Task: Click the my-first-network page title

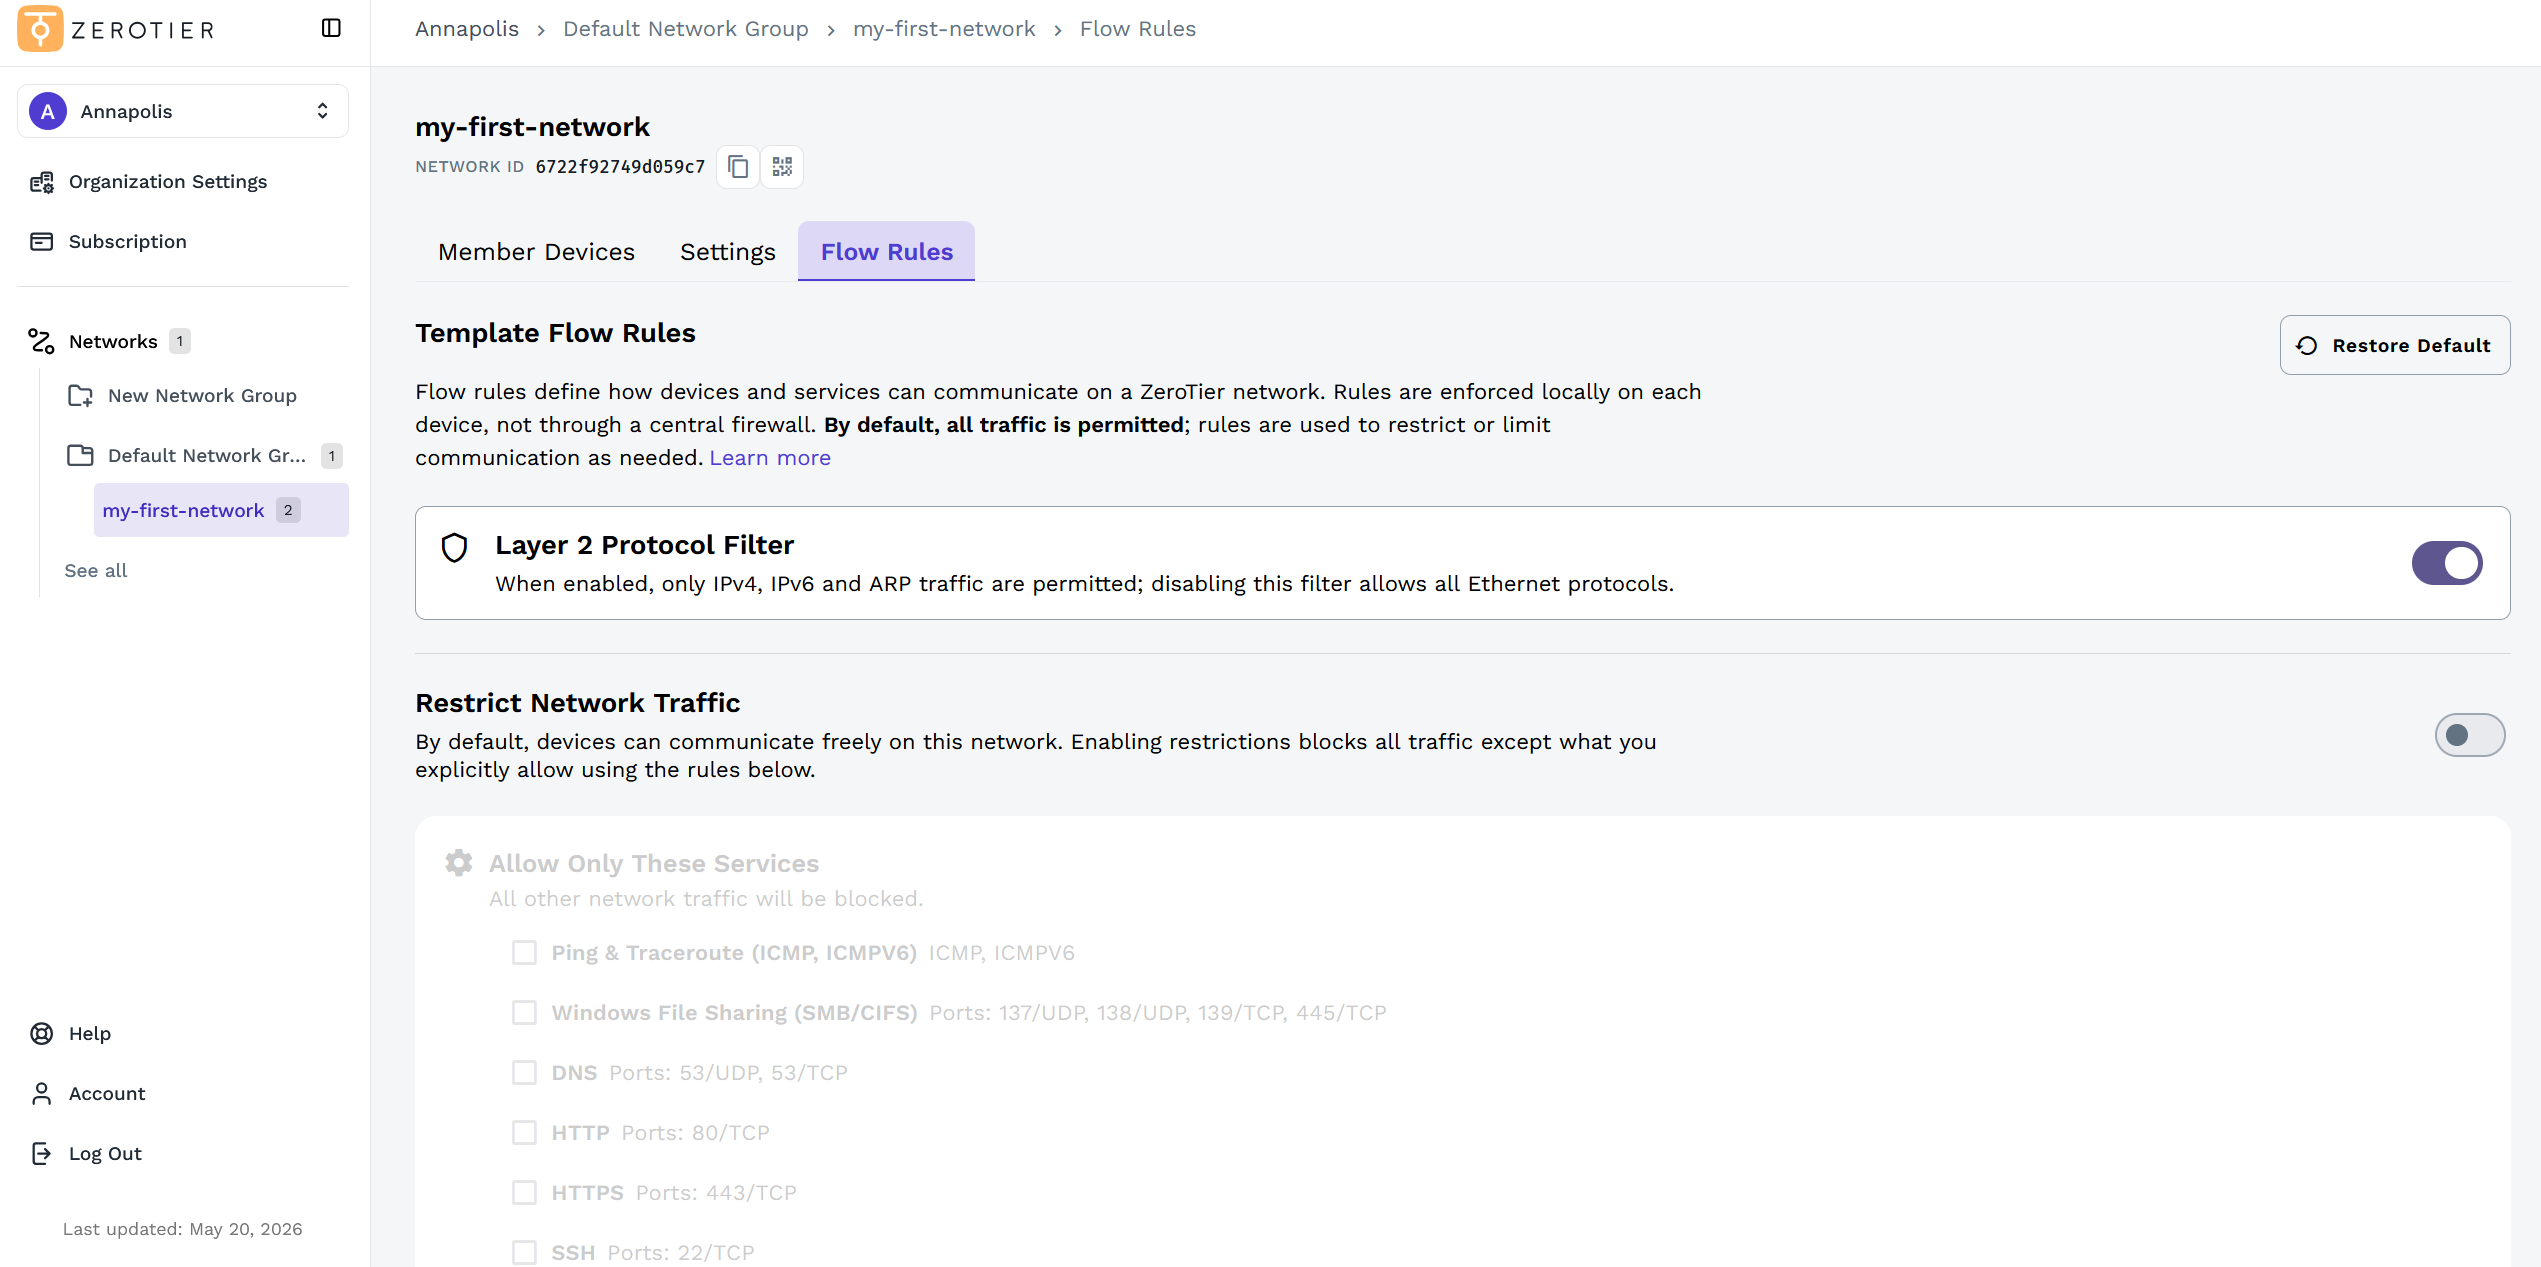Action: coord(532,127)
